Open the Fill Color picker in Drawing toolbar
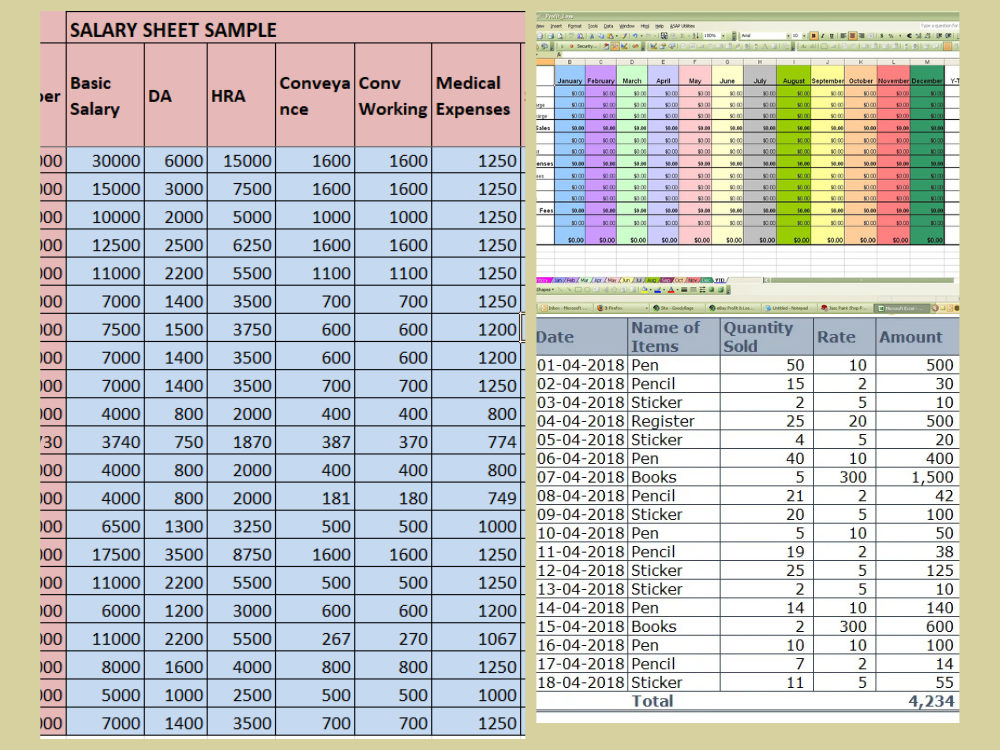Viewport: 1000px width, 750px height. 651,290
